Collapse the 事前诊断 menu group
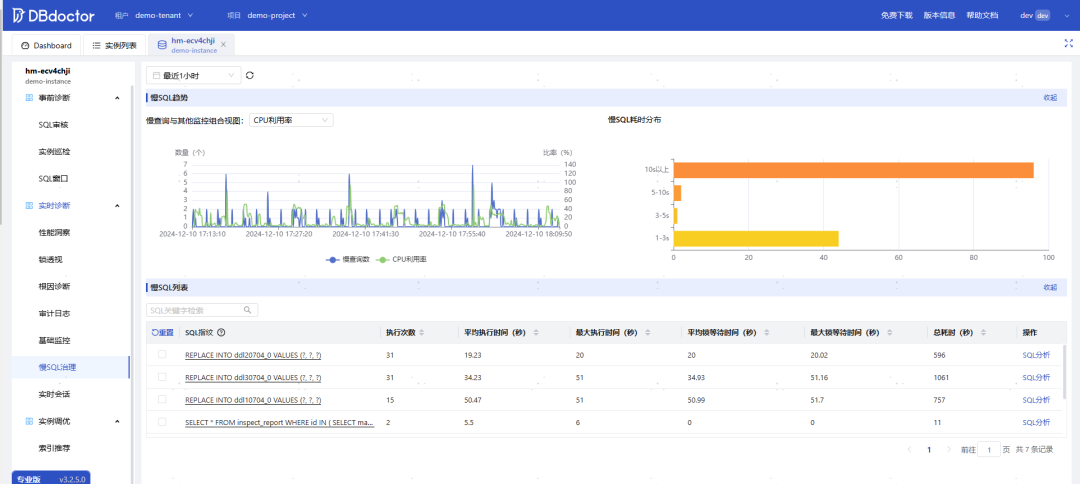This screenshot has height=484, width=1080. (x=117, y=98)
